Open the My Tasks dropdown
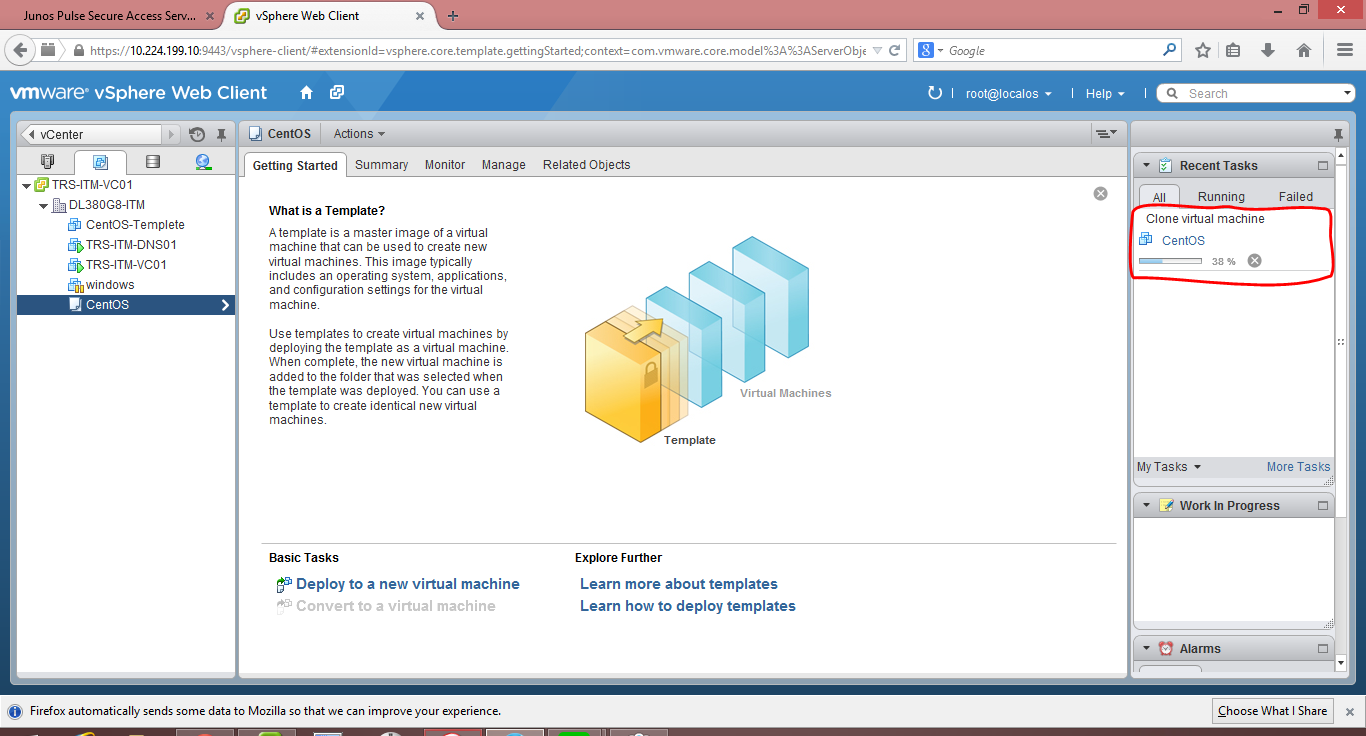The width and height of the screenshot is (1366, 736). [x=1161, y=467]
